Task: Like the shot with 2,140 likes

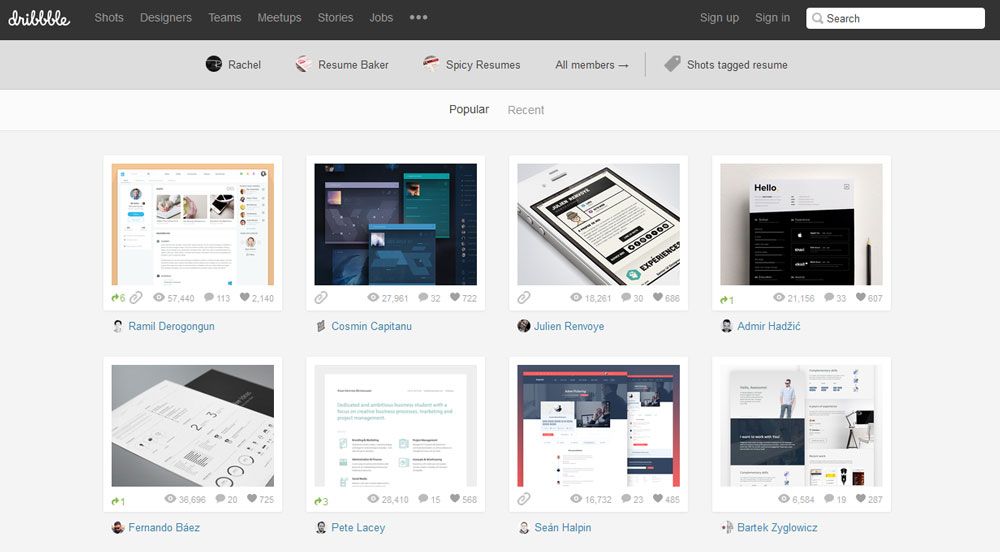Action: point(244,297)
